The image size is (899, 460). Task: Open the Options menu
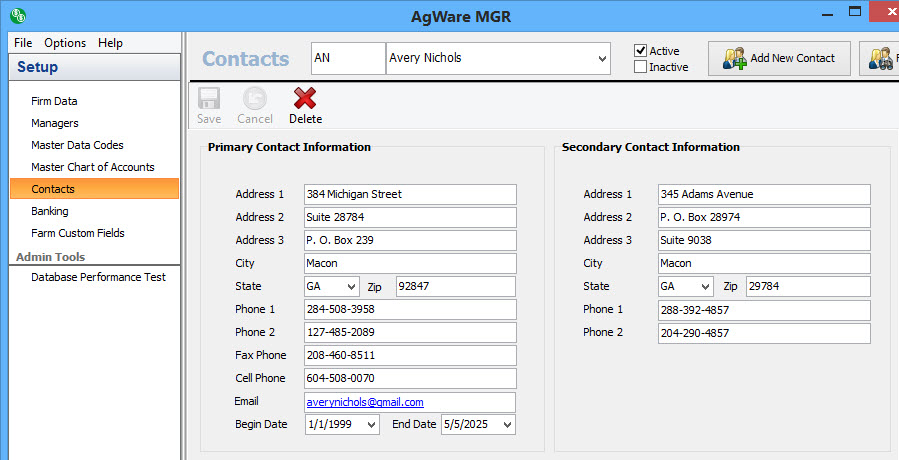[x=65, y=43]
